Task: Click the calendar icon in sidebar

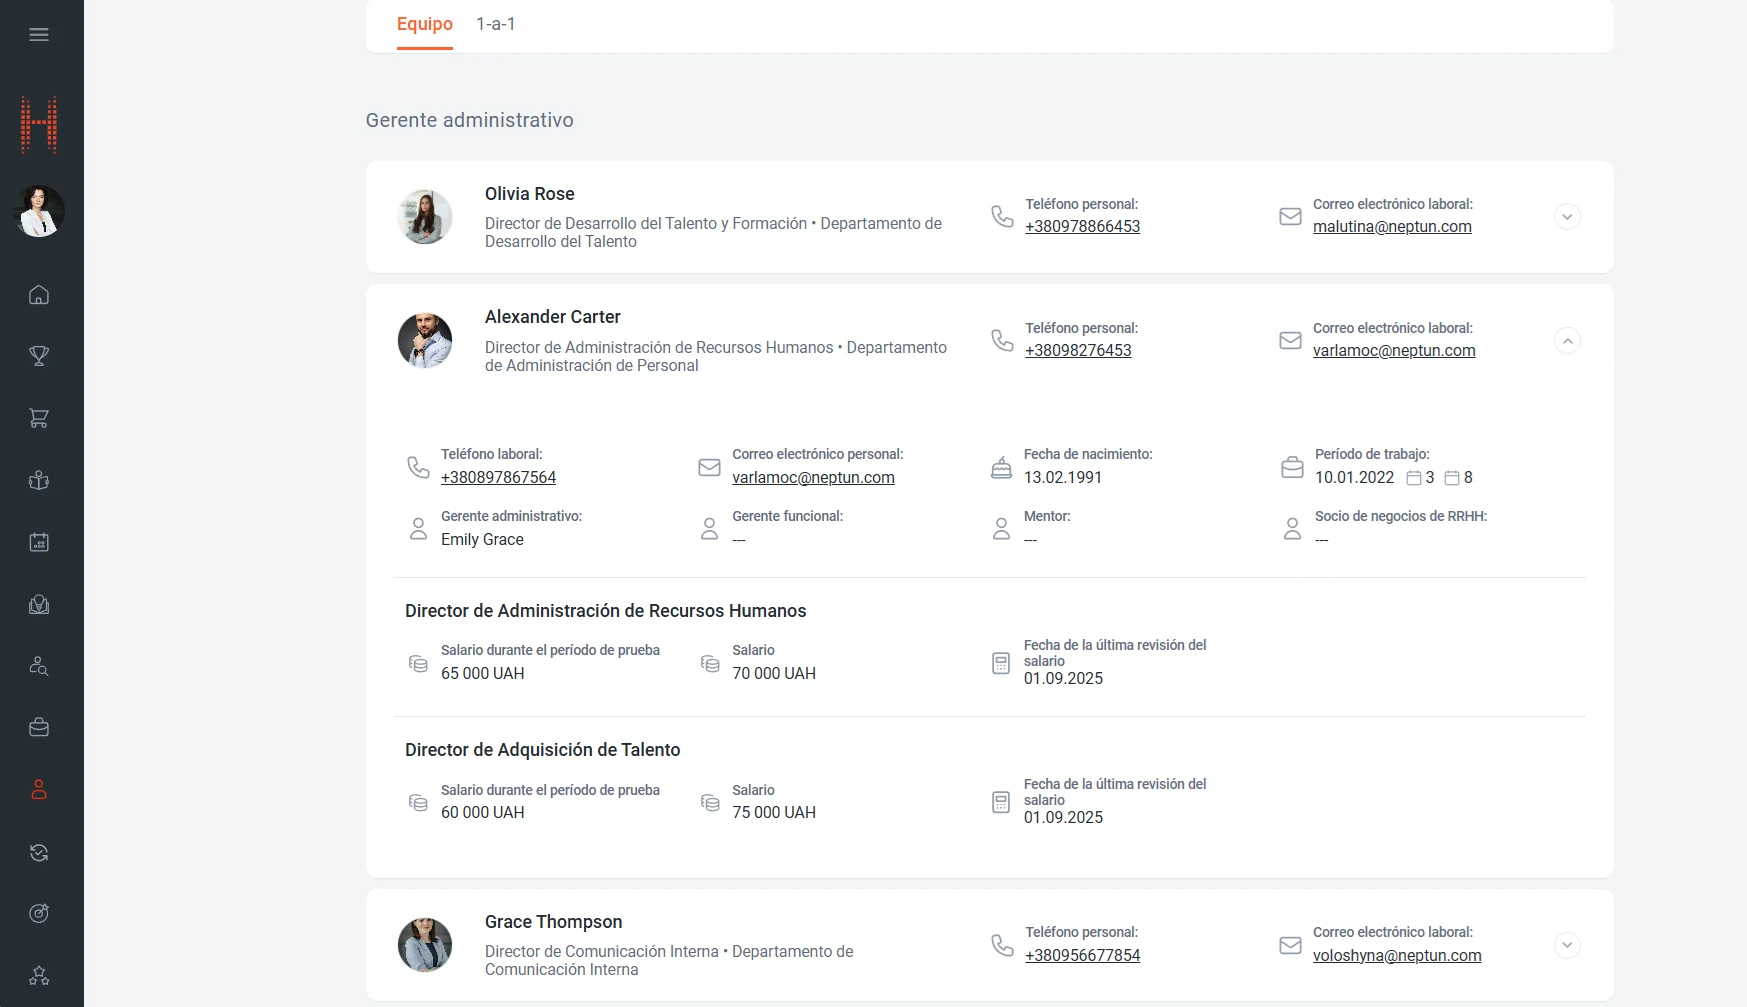Action: [x=39, y=542]
